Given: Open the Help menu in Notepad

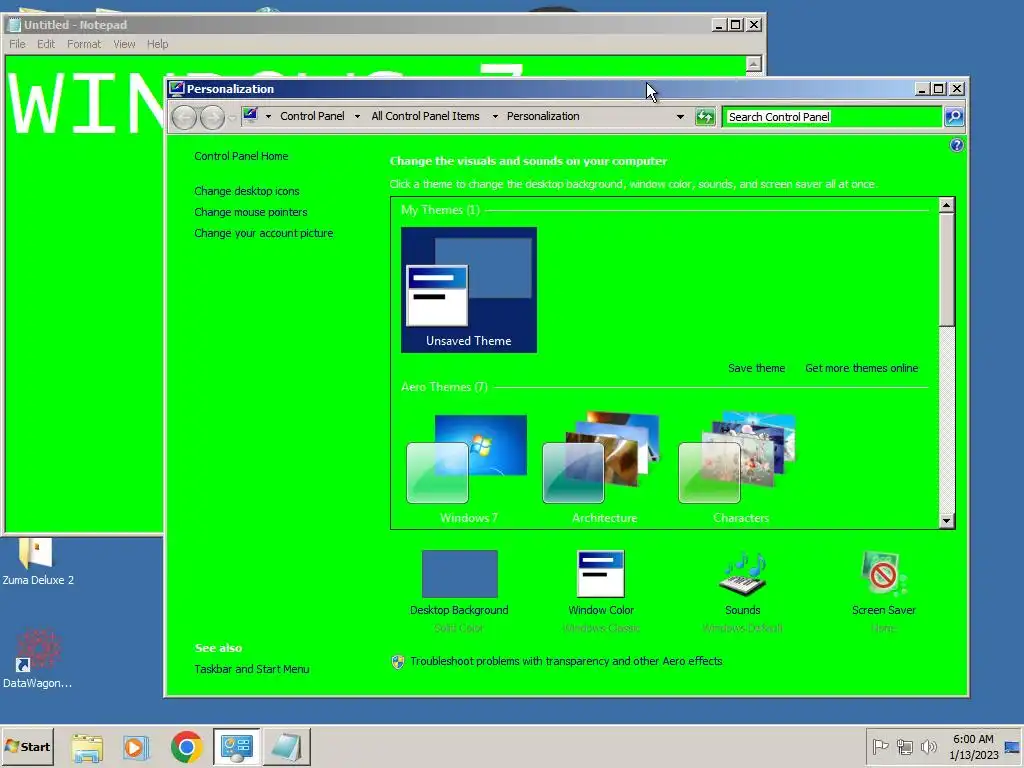Looking at the screenshot, I should 157,44.
